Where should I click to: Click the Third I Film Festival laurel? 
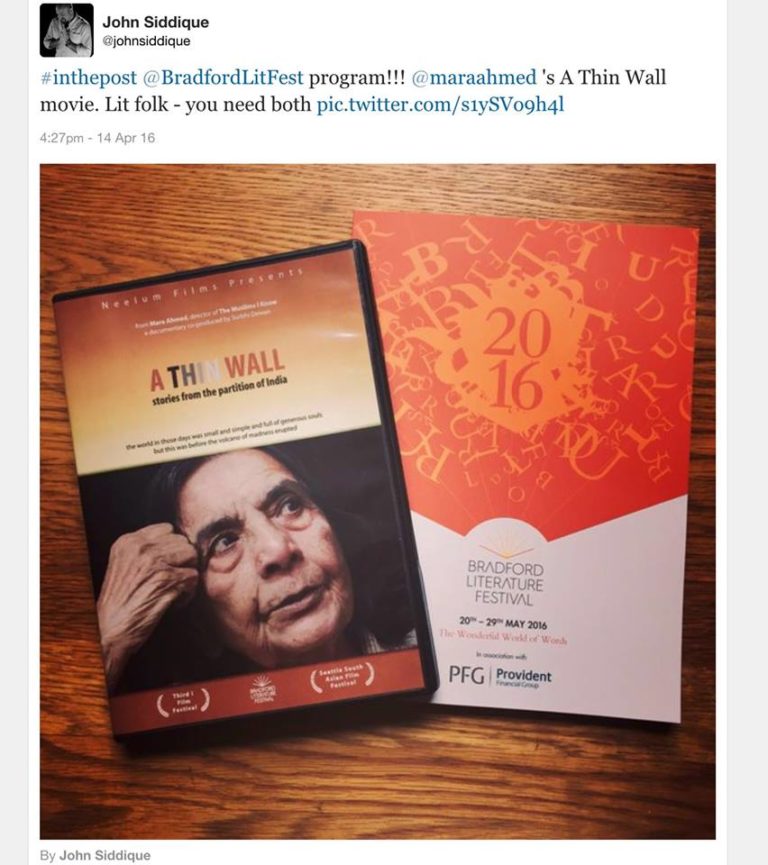[x=183, y=702]
